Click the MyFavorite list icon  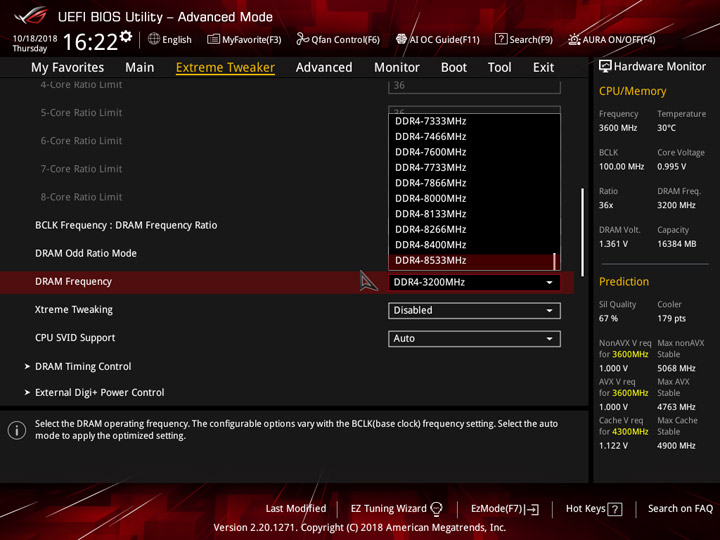(x=213, y=39)
